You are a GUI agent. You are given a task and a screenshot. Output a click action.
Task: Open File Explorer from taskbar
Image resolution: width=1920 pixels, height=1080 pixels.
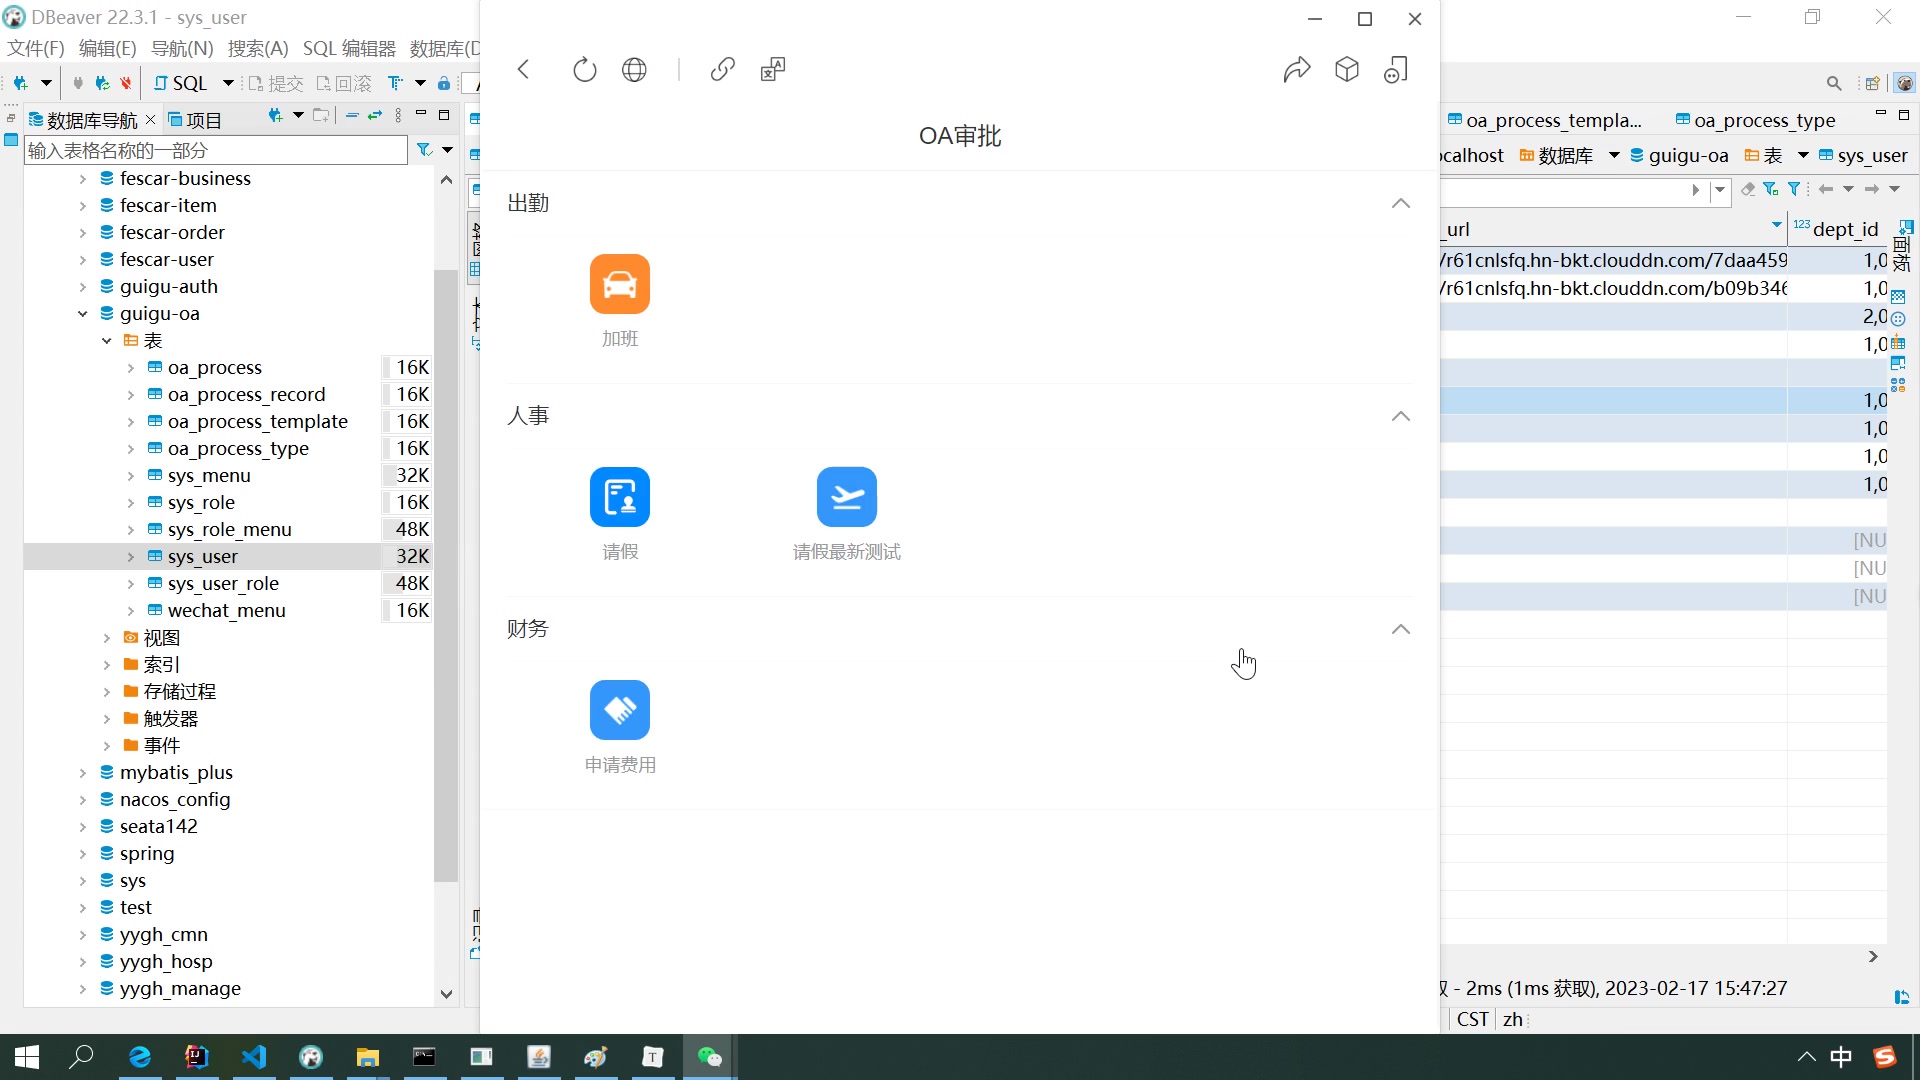click(368, 1057)
